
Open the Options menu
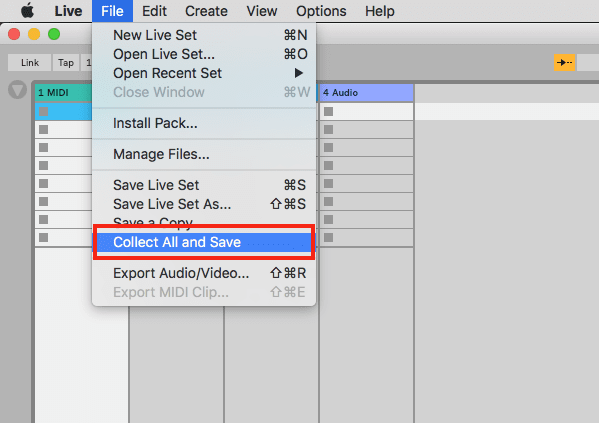pos(321,11)
